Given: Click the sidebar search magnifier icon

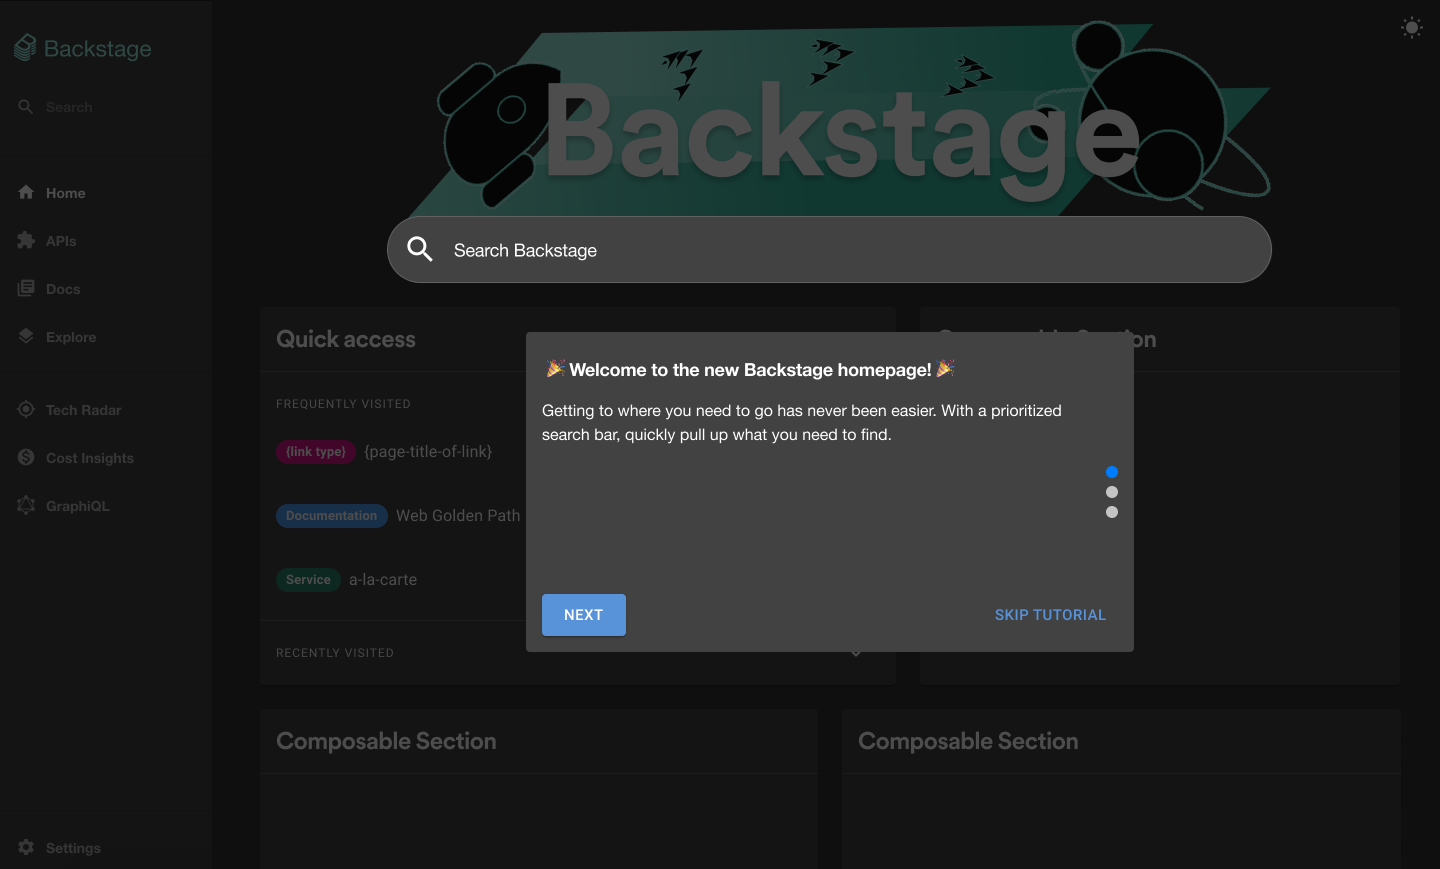Looking at the screenshot, I should (x=26, y=106).
